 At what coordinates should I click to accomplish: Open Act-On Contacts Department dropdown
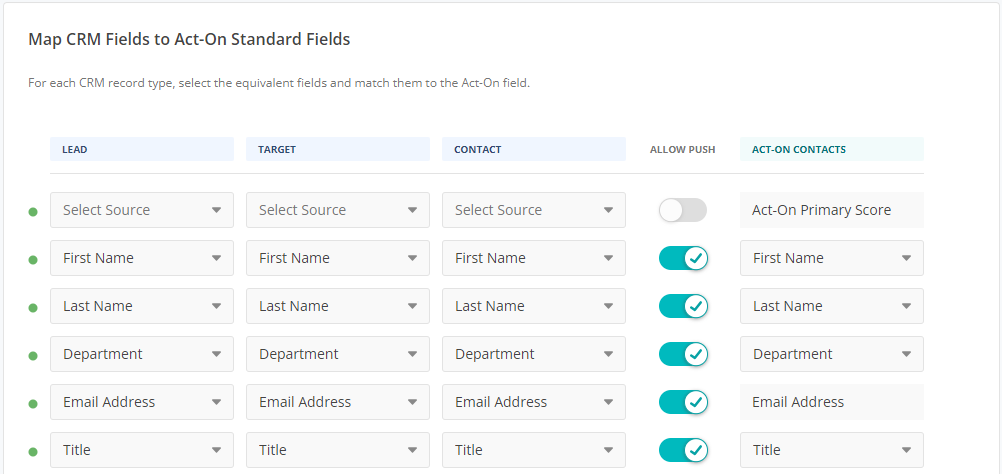(832, 354)
